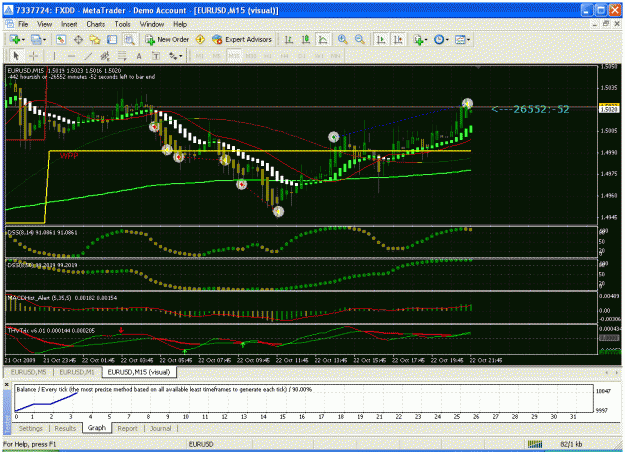Open the File menu
The height and width of the screenshot is (452, 625).
[23, 24]
